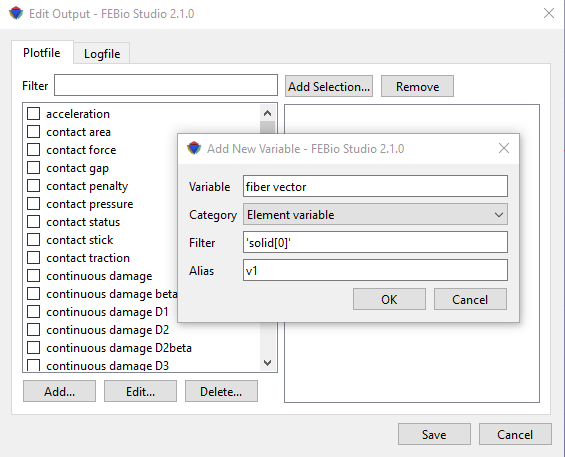This screenshot has width=565, height=457.
Task: Click the variable list scroll up arrow
Action: [267, 113]
